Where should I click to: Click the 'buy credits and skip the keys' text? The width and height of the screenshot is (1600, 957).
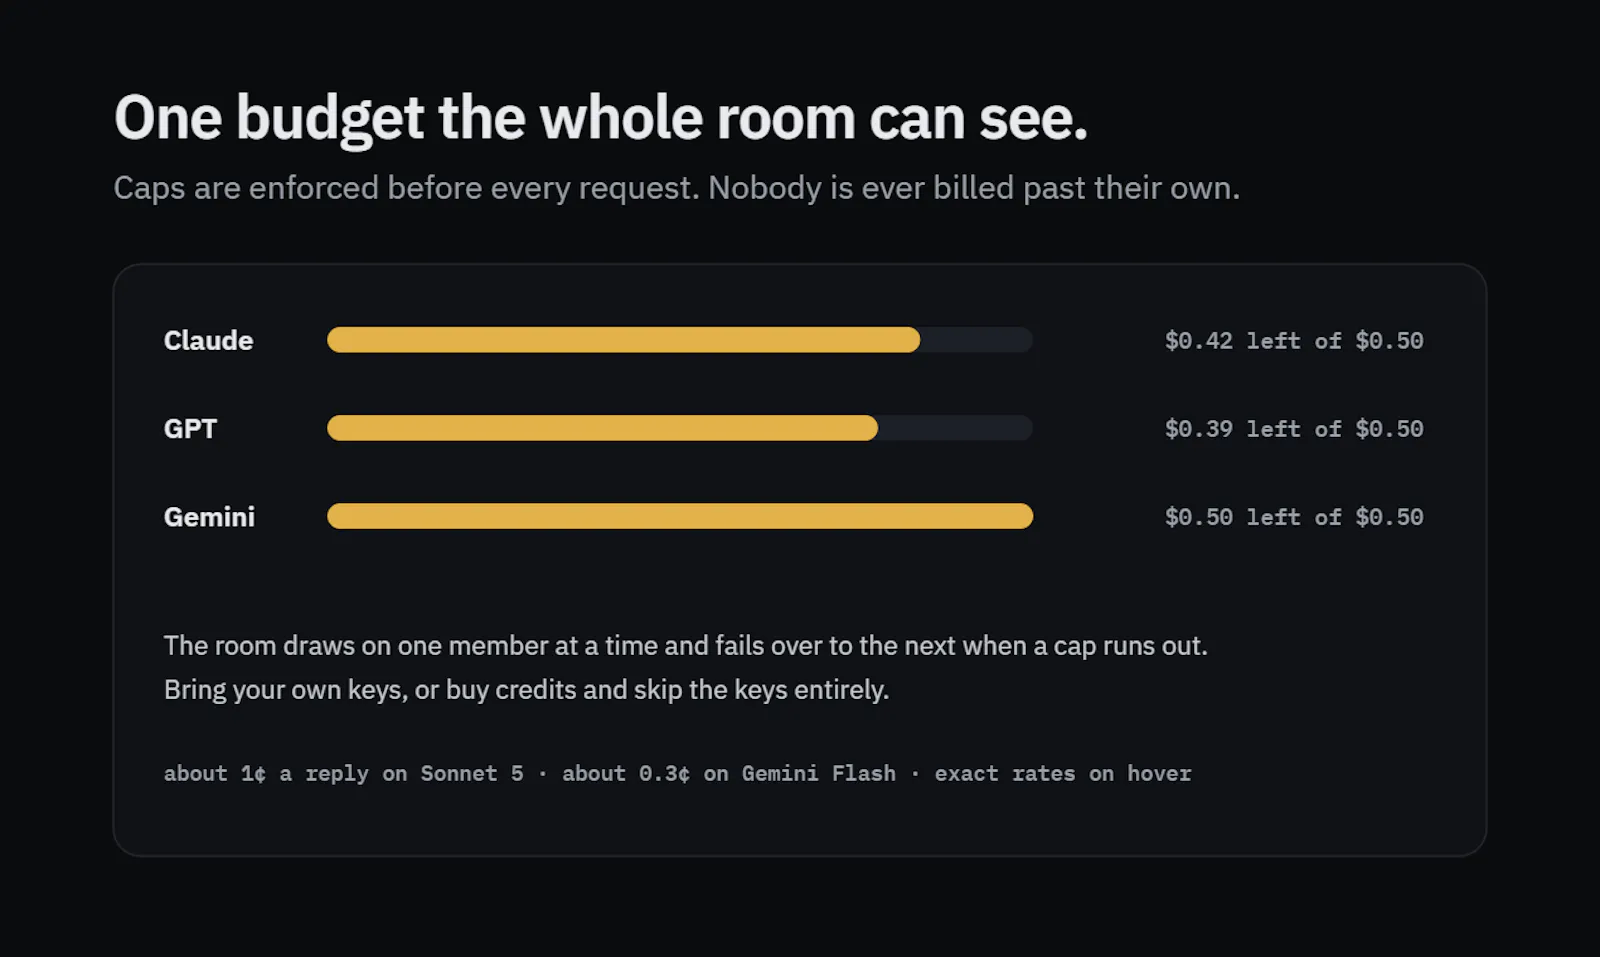pos(615,690)
